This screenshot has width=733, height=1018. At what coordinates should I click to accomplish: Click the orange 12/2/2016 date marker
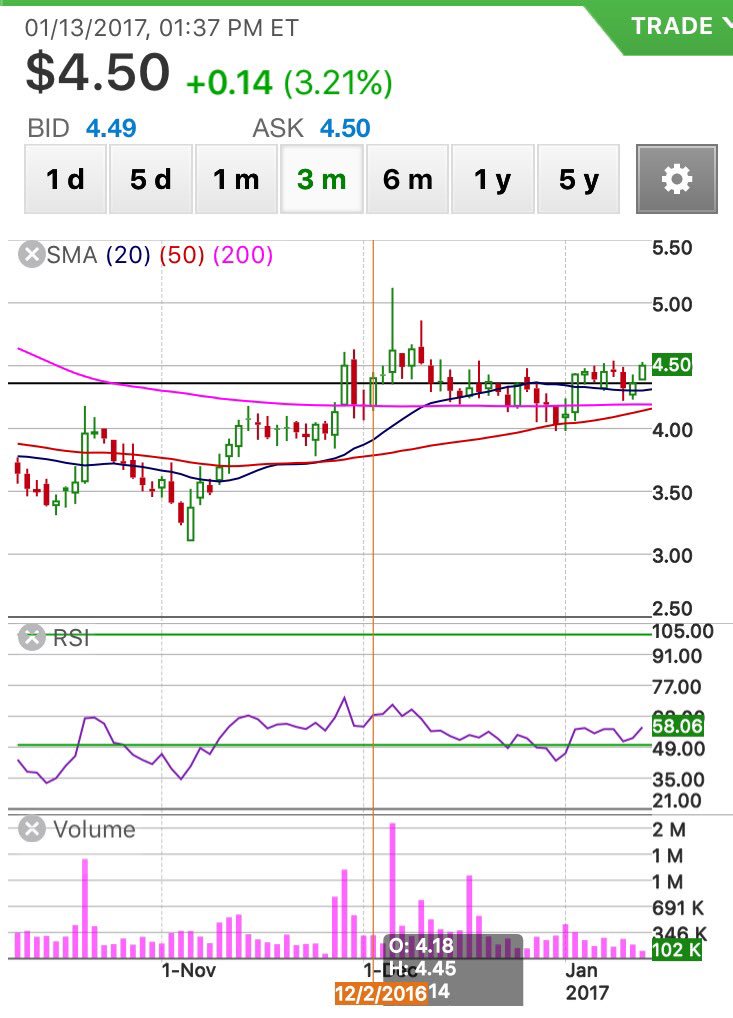[x=381, y=993]
